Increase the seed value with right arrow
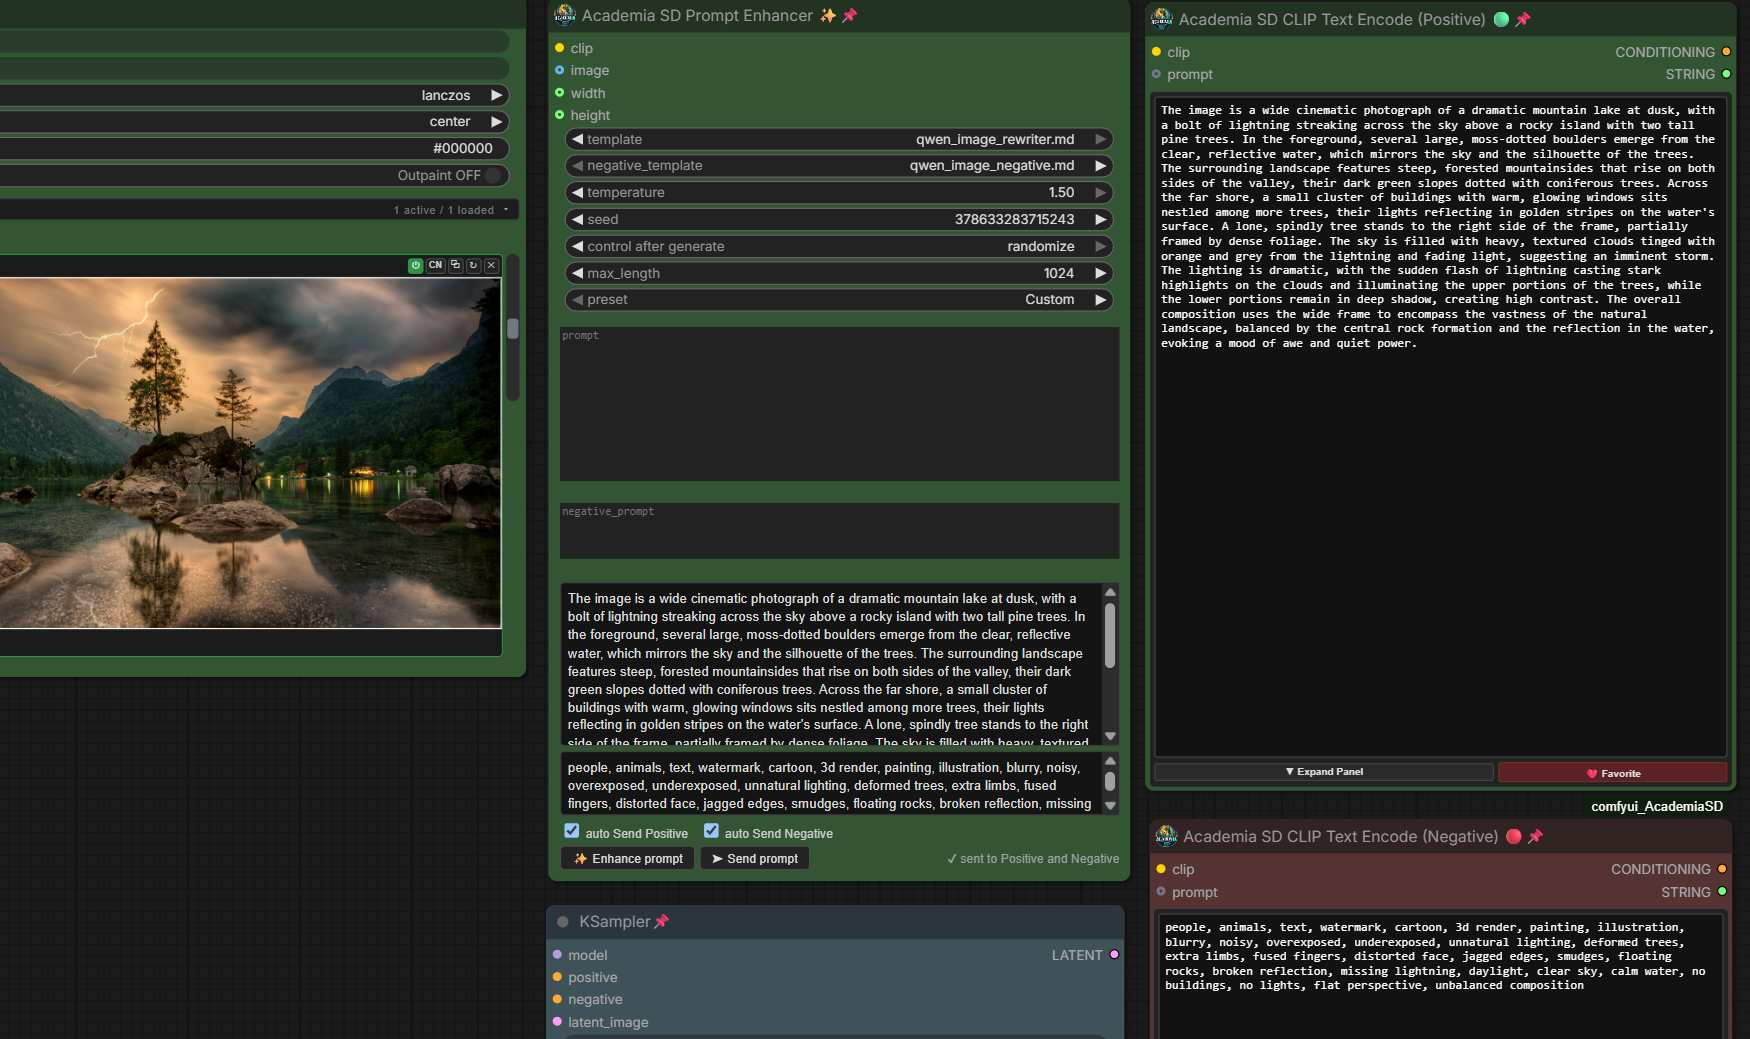Screen dimensions: 1750x1039 point(1100,220)
